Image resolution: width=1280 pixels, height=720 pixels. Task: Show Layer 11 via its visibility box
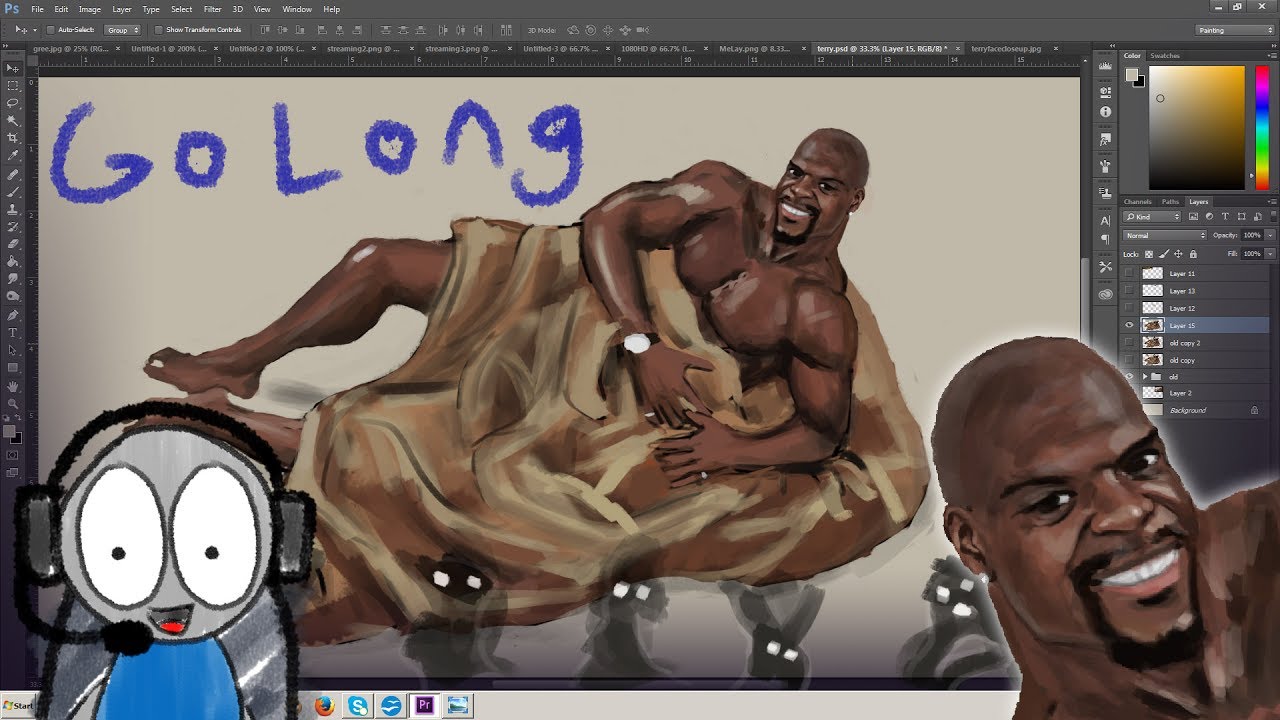1129,273
